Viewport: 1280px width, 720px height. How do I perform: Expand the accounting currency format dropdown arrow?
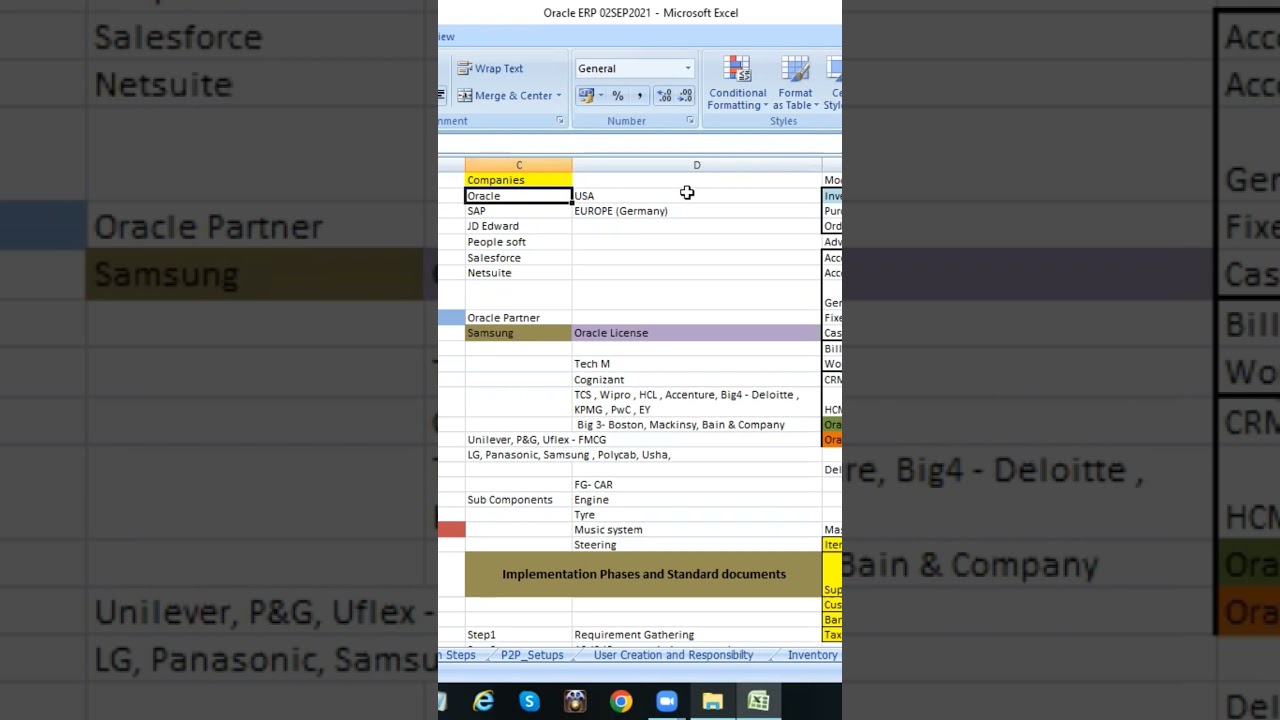point(601,96)
